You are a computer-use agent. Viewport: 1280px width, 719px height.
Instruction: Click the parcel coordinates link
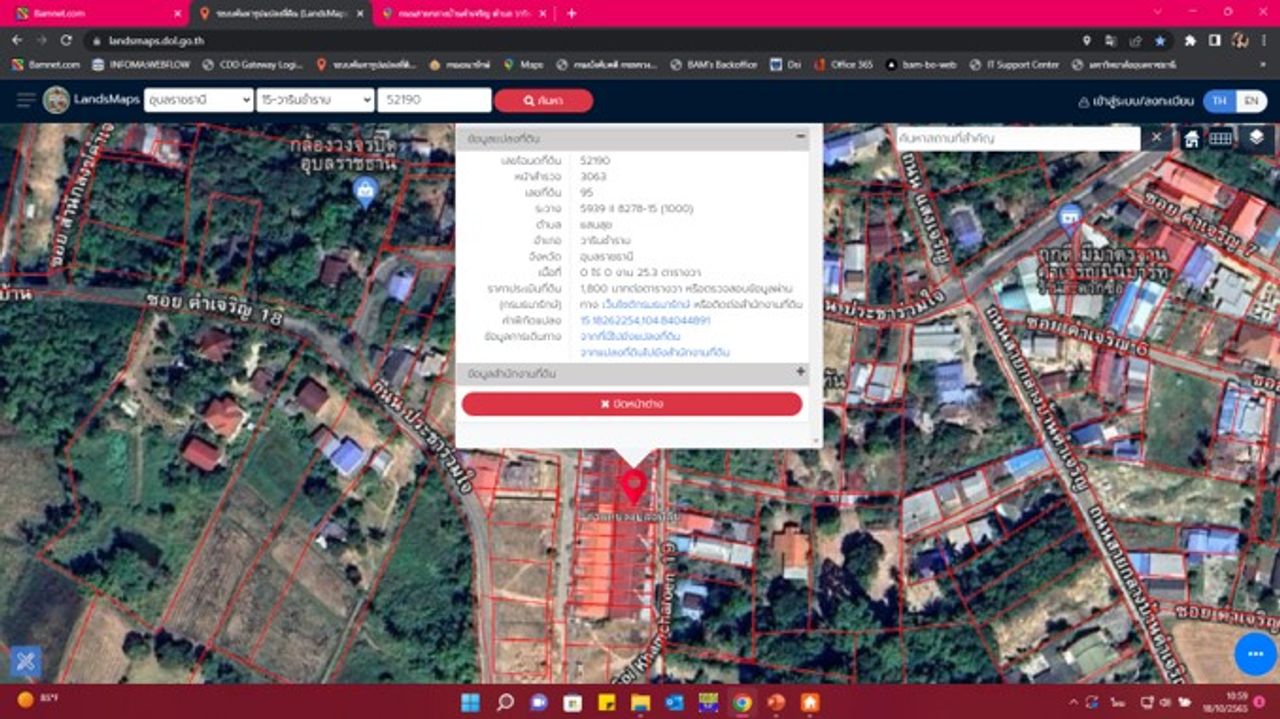(645, 321)
